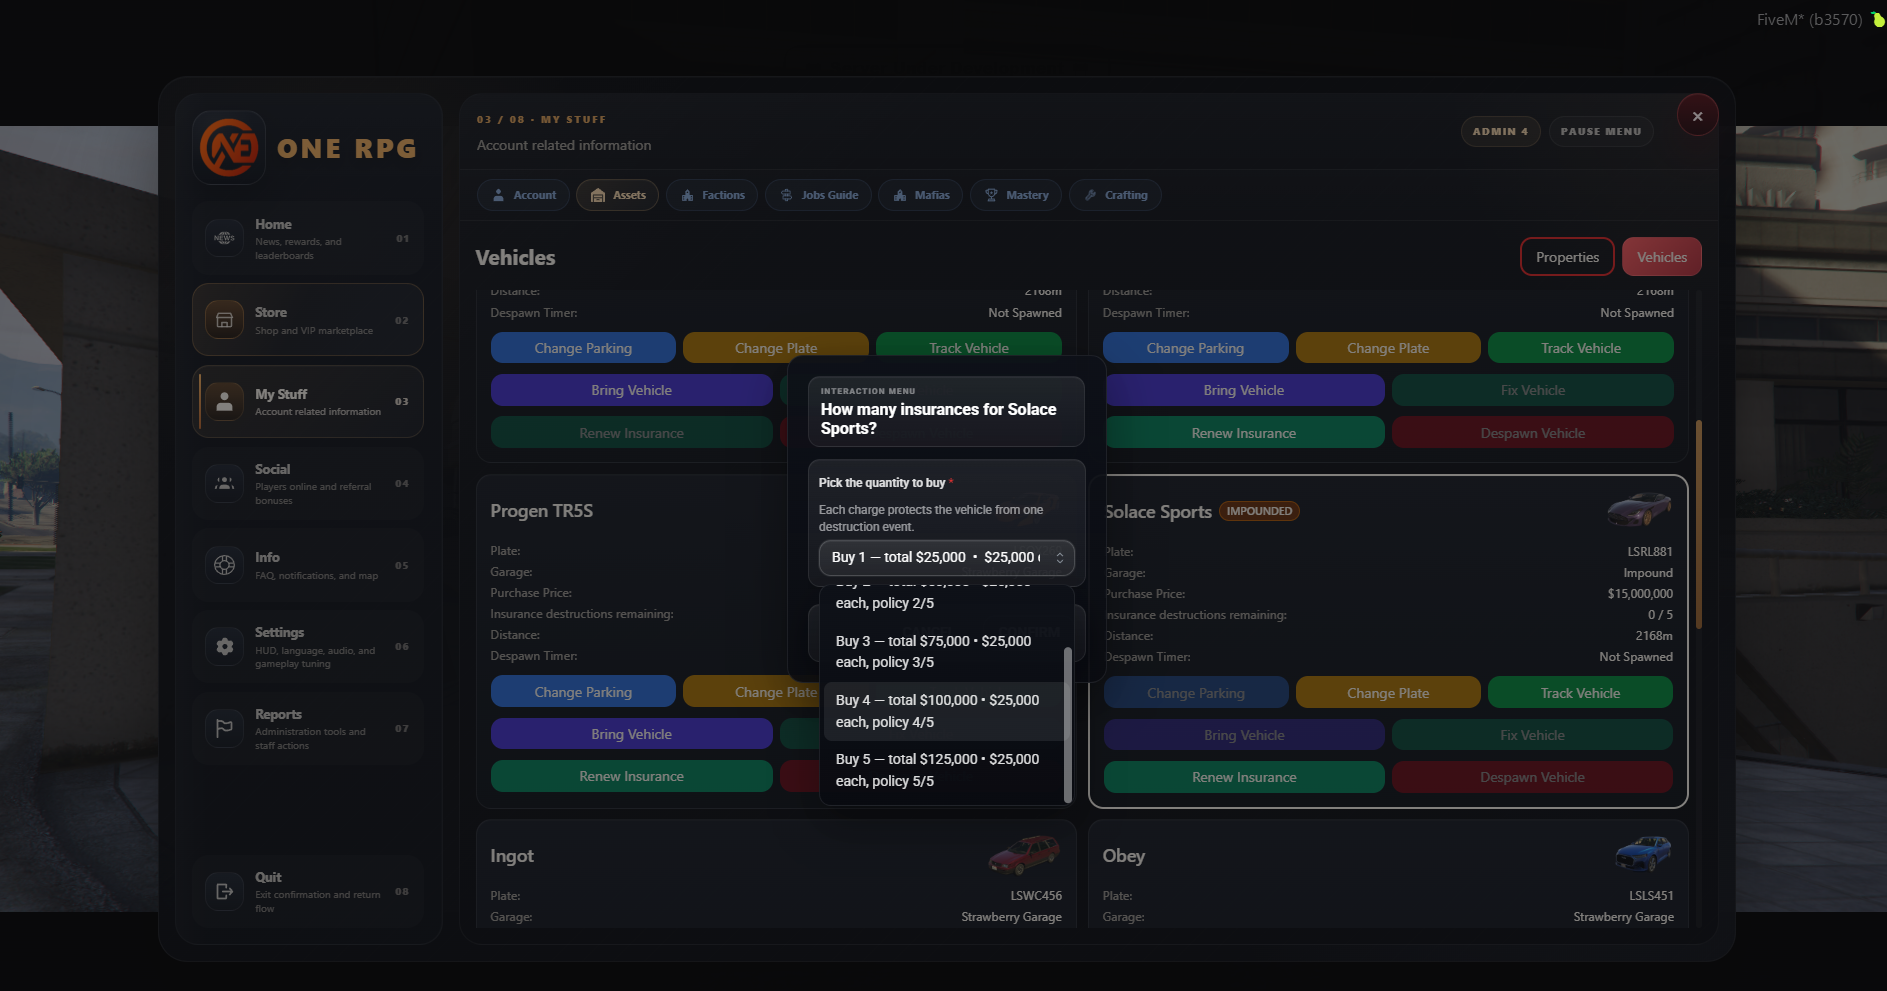The image size is (1887, 991).
Task: Switch to the Account tab
Action: (523, 195)
